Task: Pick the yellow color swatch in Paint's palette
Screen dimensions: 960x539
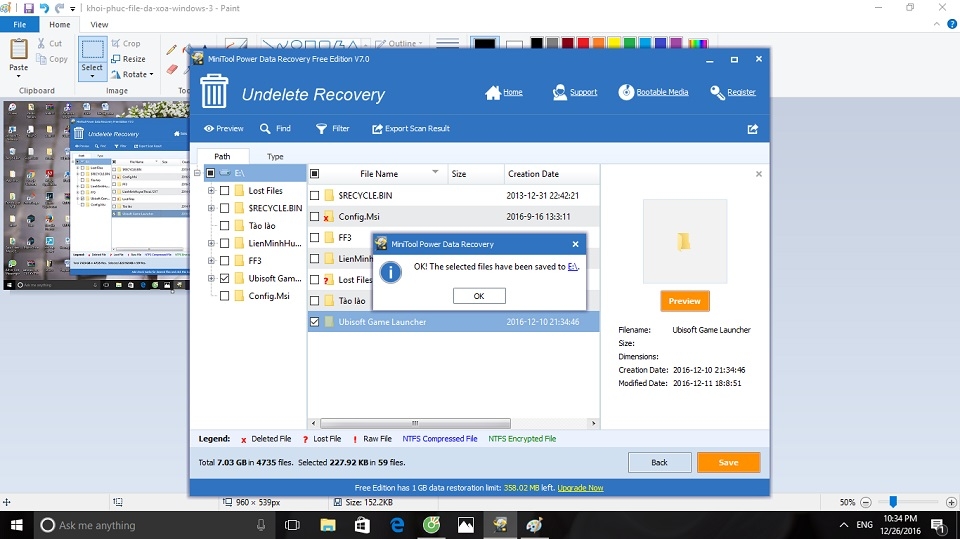Action: (x=614, y=43)
